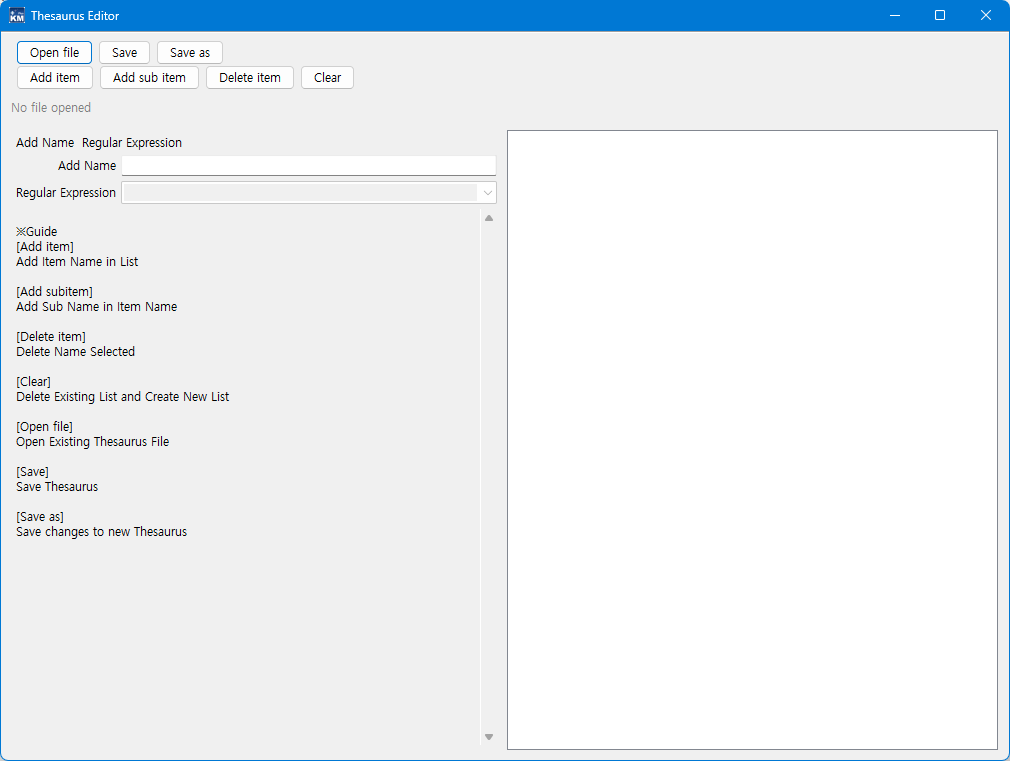Minimize the Thesaurus Editor window

[x=894, y=16]
